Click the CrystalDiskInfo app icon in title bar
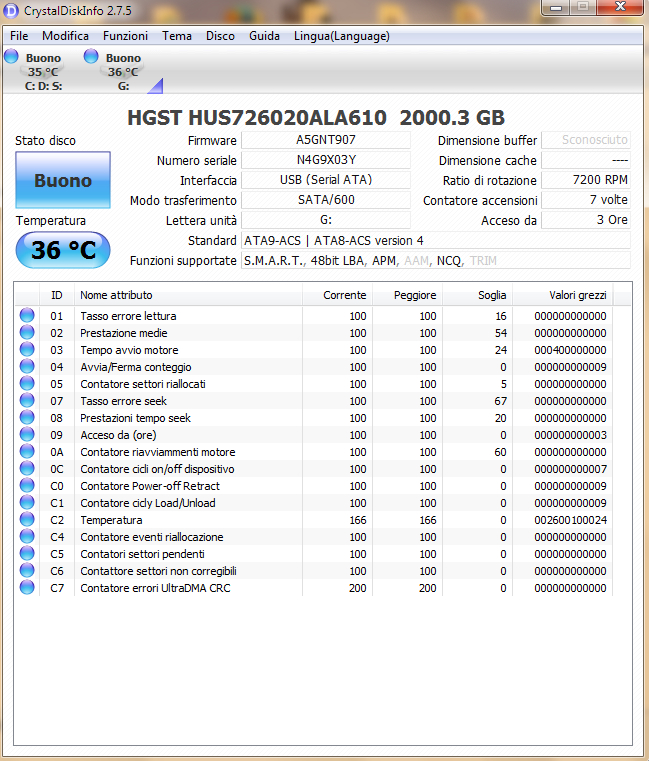The image size is (649, 761). click(11, 11)
